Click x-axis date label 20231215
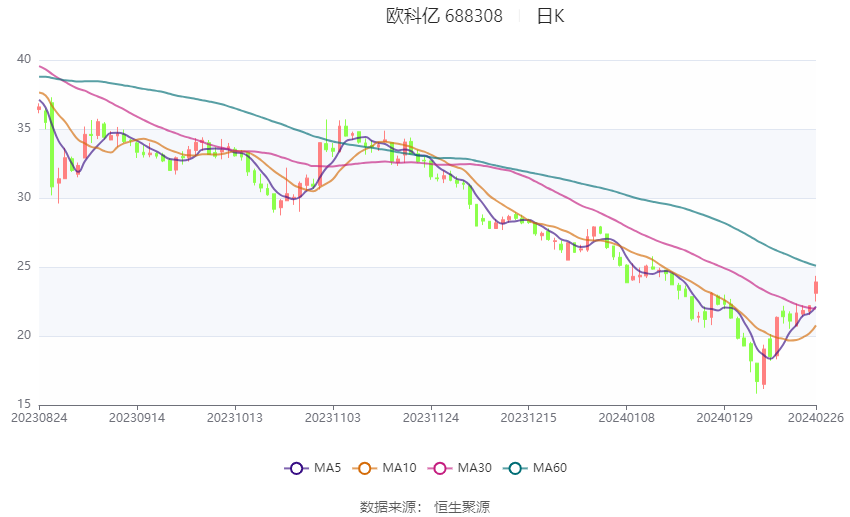Screen dimensions: 850x517 click(x=529, y=418)
